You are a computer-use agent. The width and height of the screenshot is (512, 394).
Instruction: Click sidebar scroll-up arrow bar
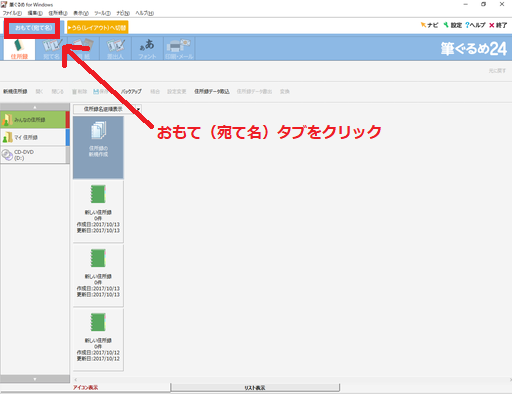[x=35, y=107]
